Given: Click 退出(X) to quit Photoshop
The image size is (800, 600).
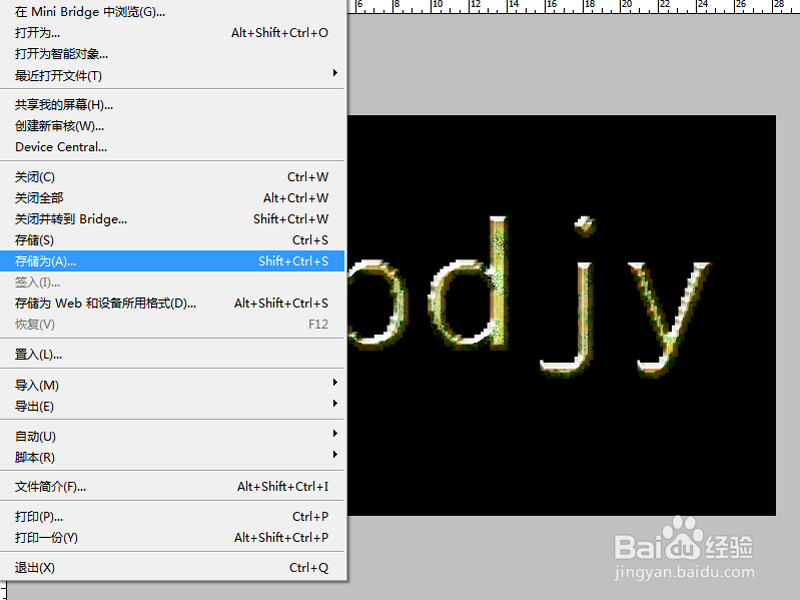Looking at the screenshot, I should click(x=172, y=567).
